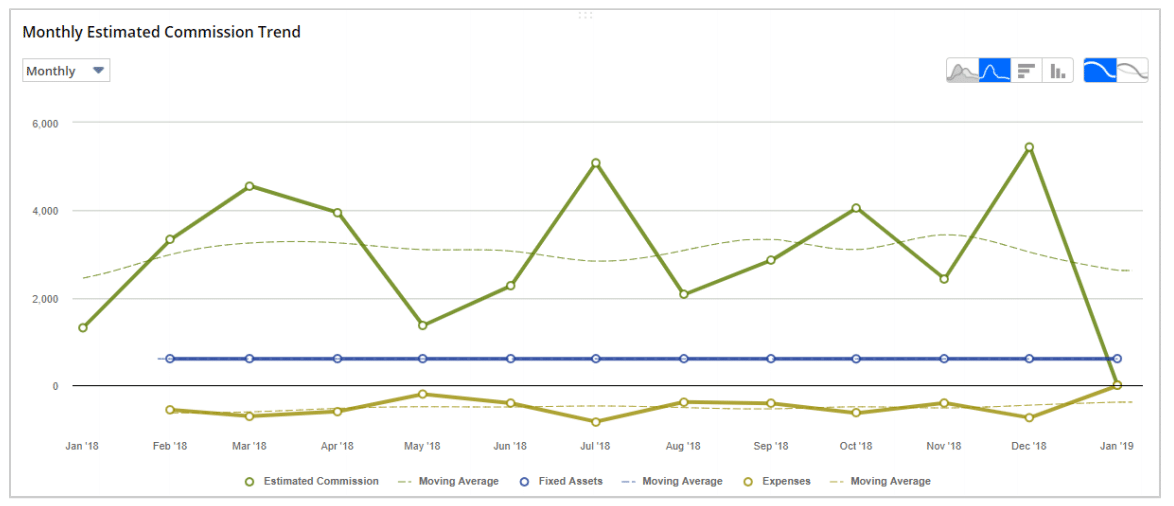Select the Mar '18 Estimated Commission point
1174x506 pixels.
(x=249, y=186)
